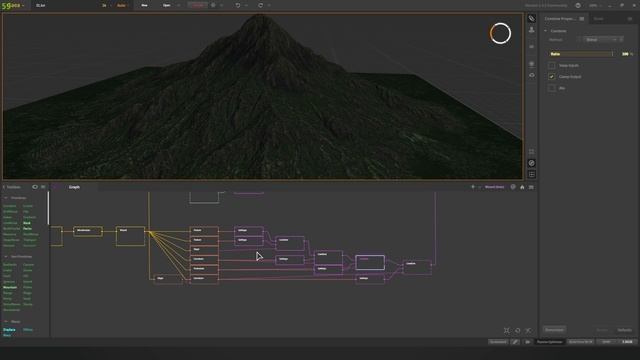
Task: Click round icon left of home in graph header
Action: pyautogui.click(x=513, y=187)
